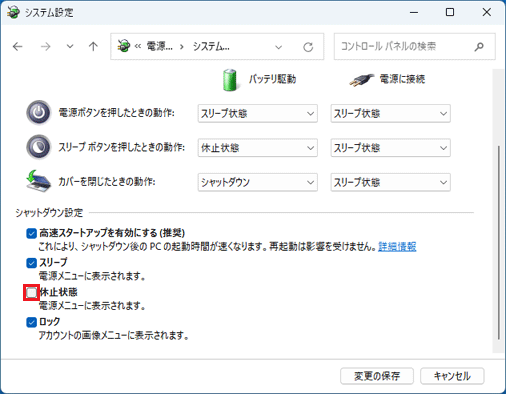Click the システム設定 title bar icon
The width and height of the screenshot is (506, 394).
(x=13, y=12)
